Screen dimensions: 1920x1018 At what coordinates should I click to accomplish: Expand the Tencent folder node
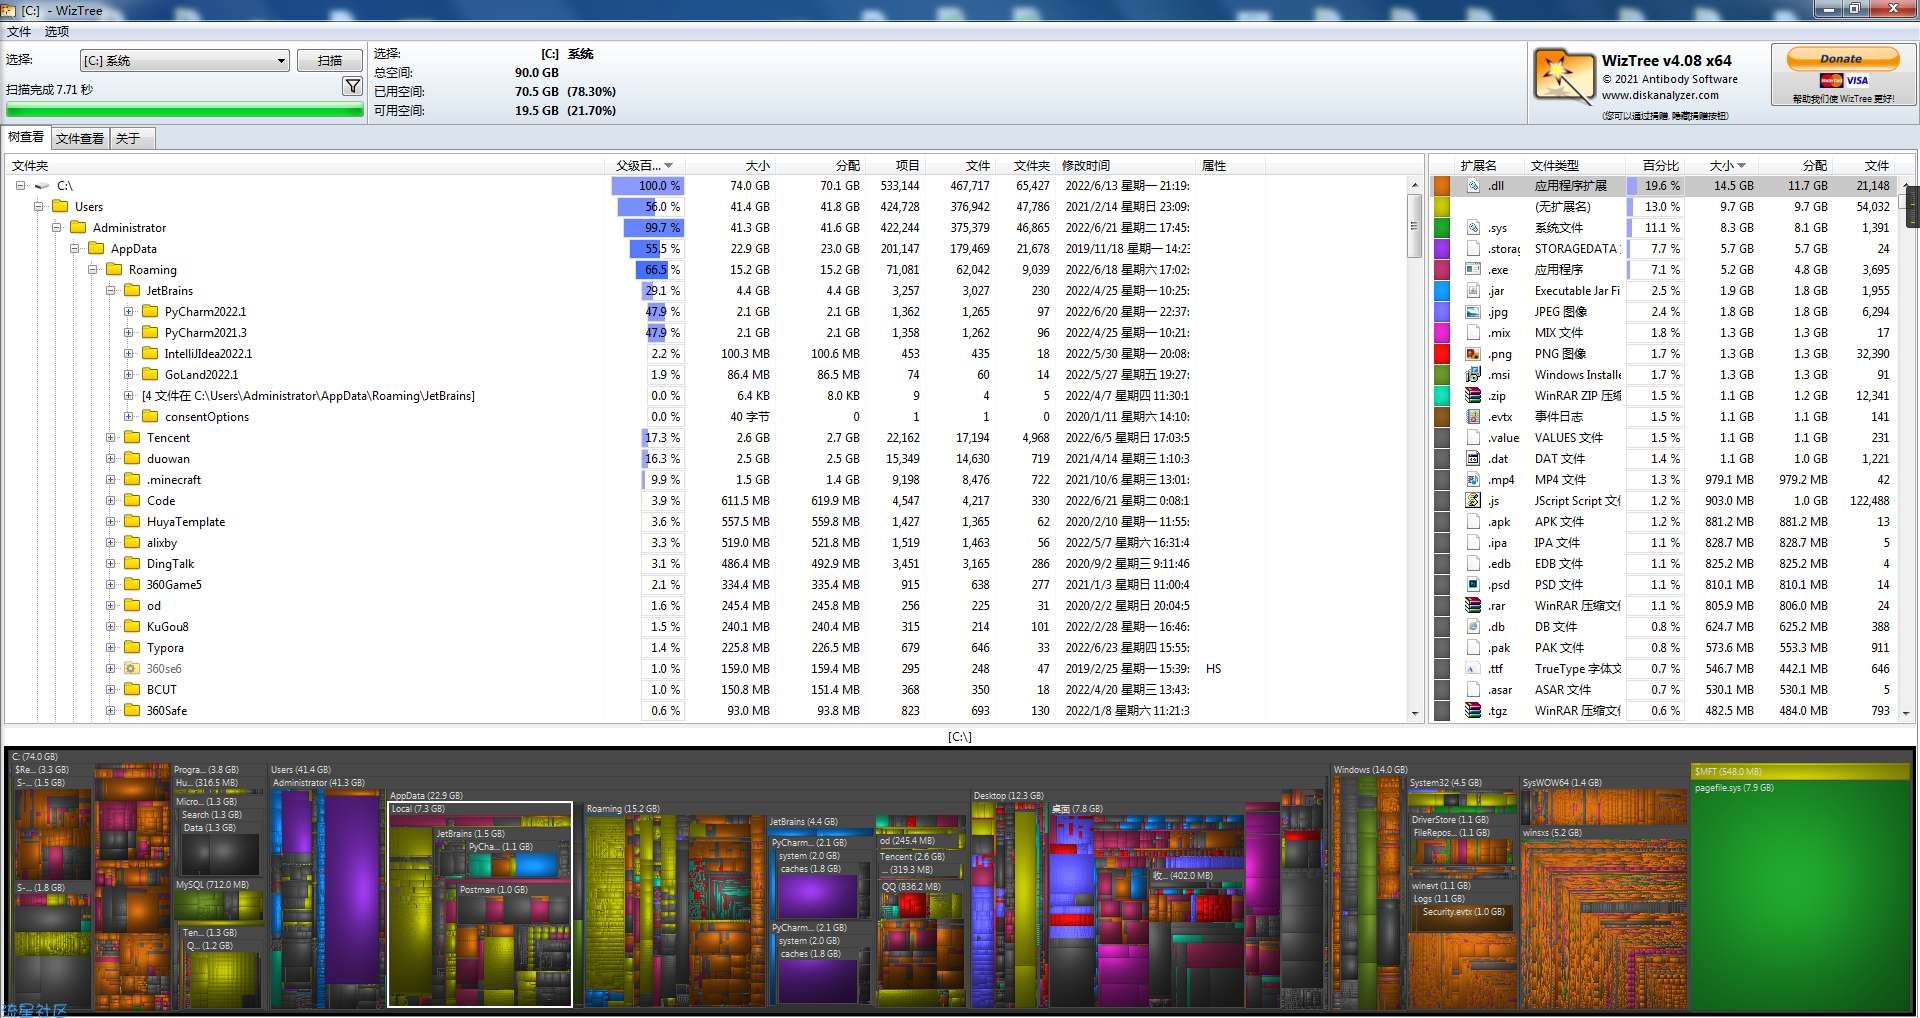coord(110,438)
